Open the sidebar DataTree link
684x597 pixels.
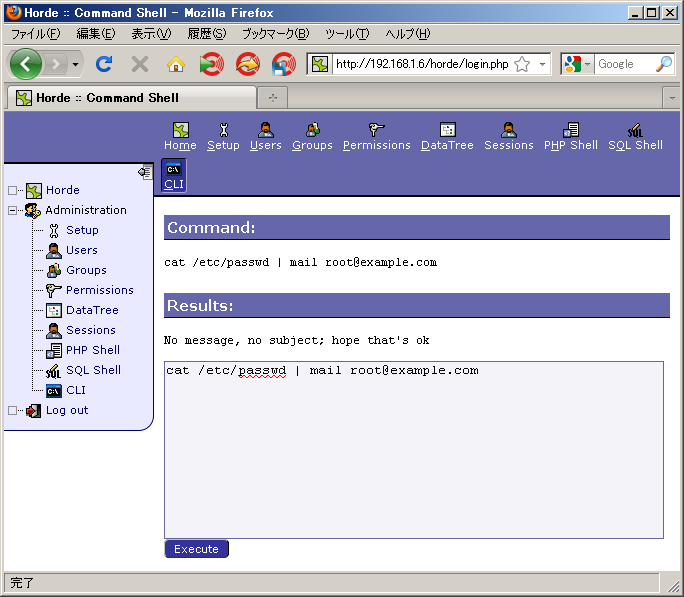pyautogui.click(x=92, y=310)
